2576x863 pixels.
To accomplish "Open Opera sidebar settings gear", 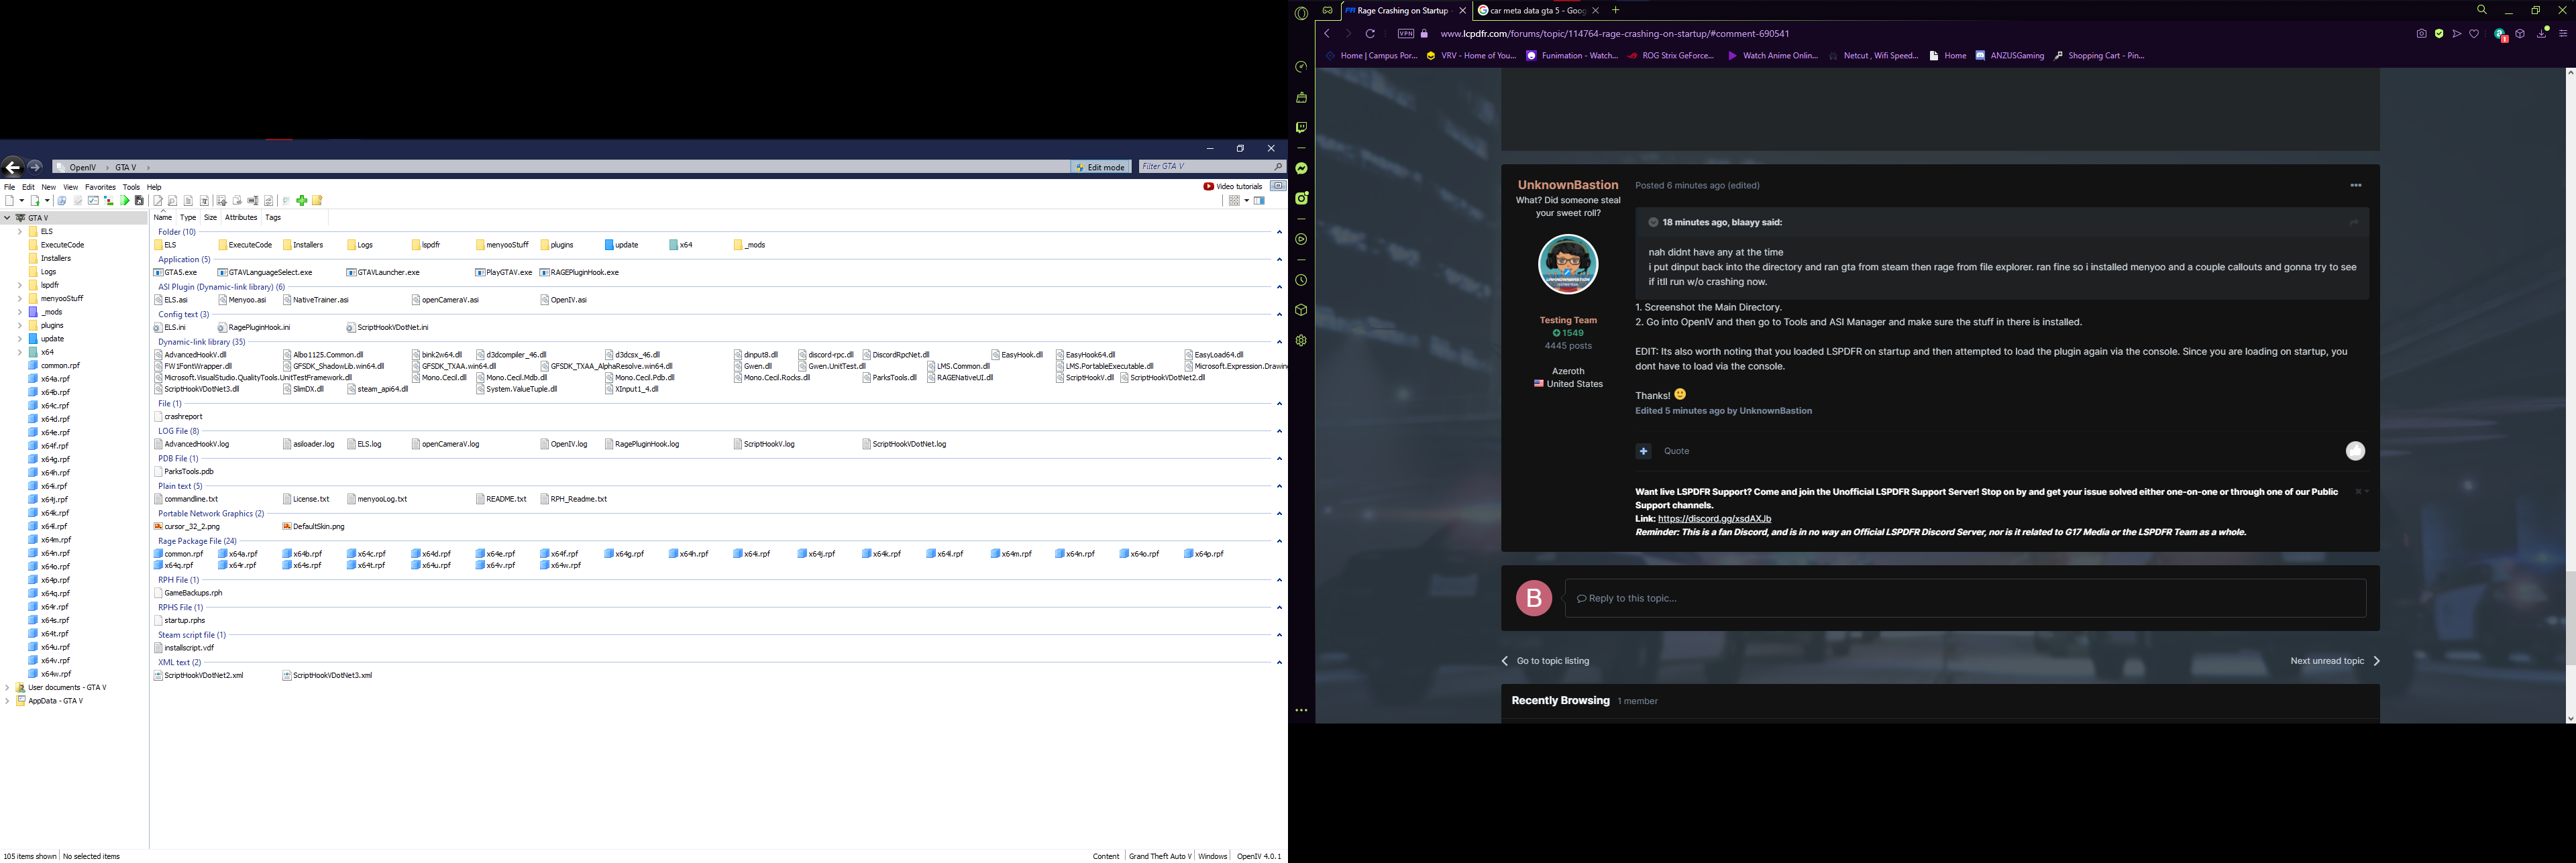I will (x=1301, y=341).
